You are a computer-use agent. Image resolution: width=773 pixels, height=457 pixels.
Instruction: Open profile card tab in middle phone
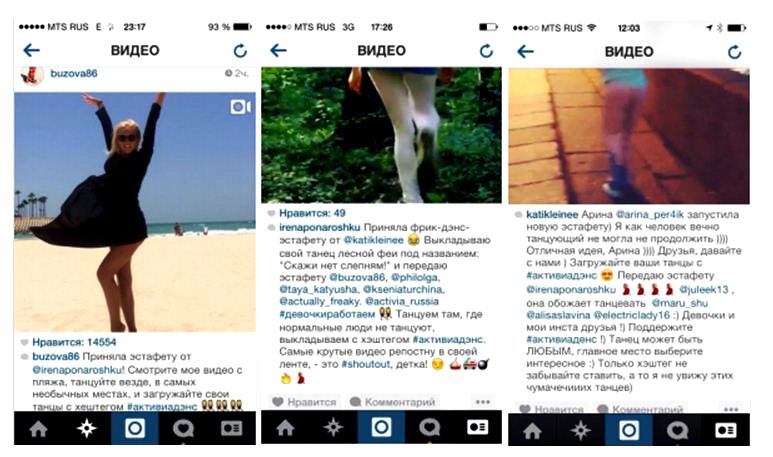pos(478,427)
